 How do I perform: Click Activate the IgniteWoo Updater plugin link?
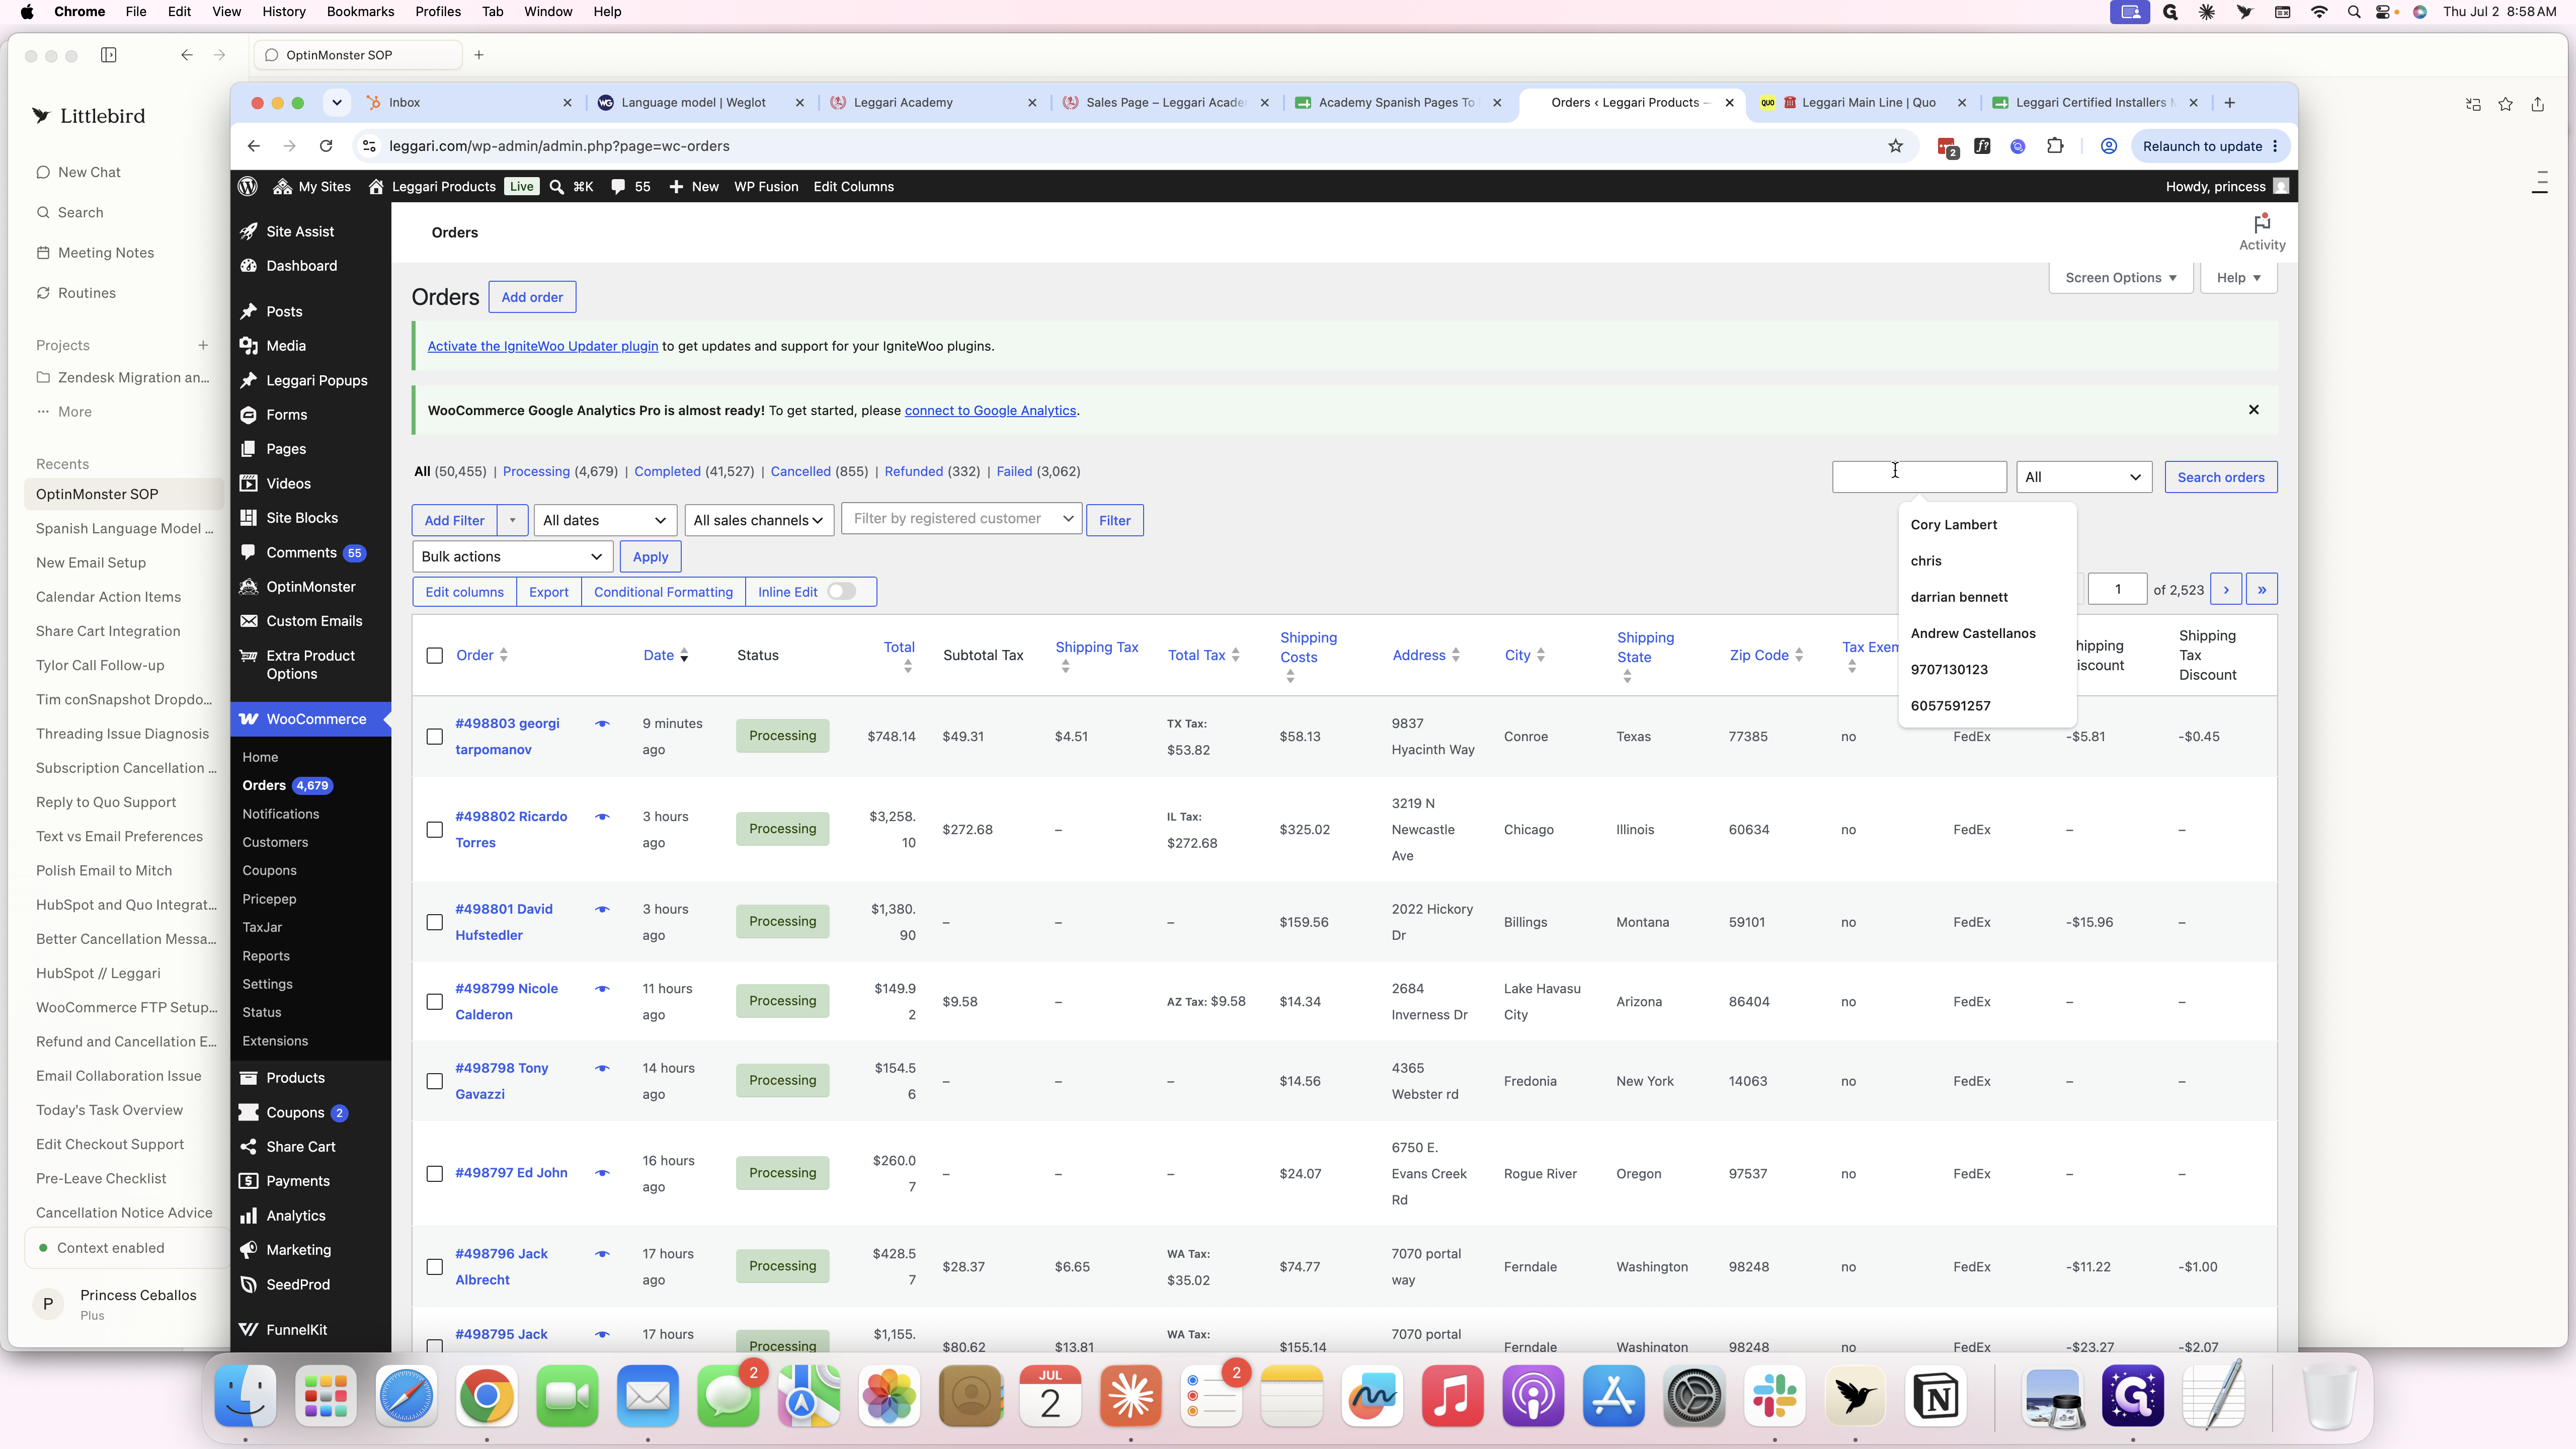(543, 346)
